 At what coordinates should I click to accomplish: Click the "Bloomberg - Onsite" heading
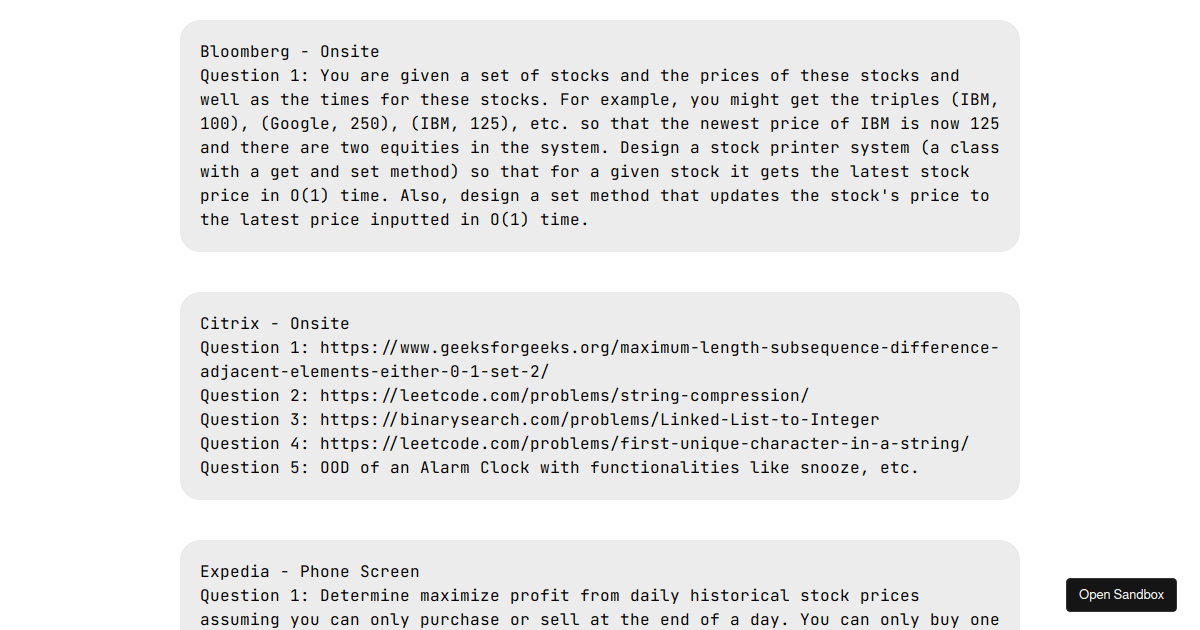[289, 52]
